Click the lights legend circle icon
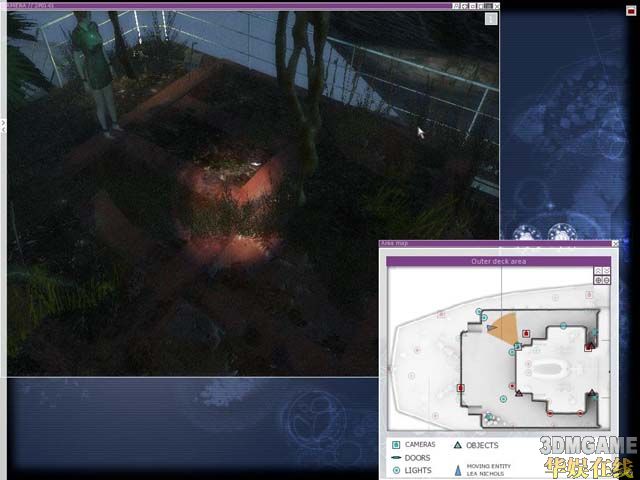640x480 pixels. [x=396, y=471]
